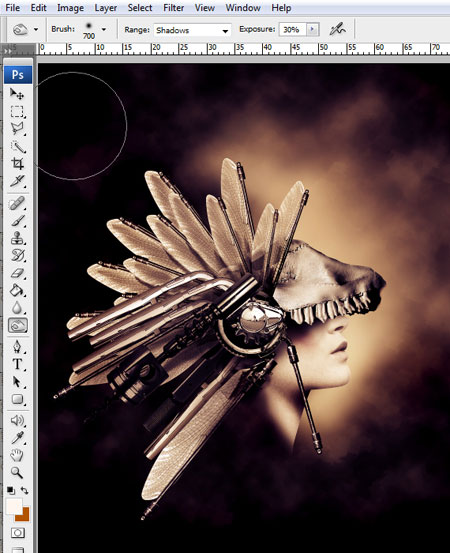Image resolution: width=450 pixels, height=553 pixels.
Task: Click the Exposure 30% input field
Action: (293, 30)
